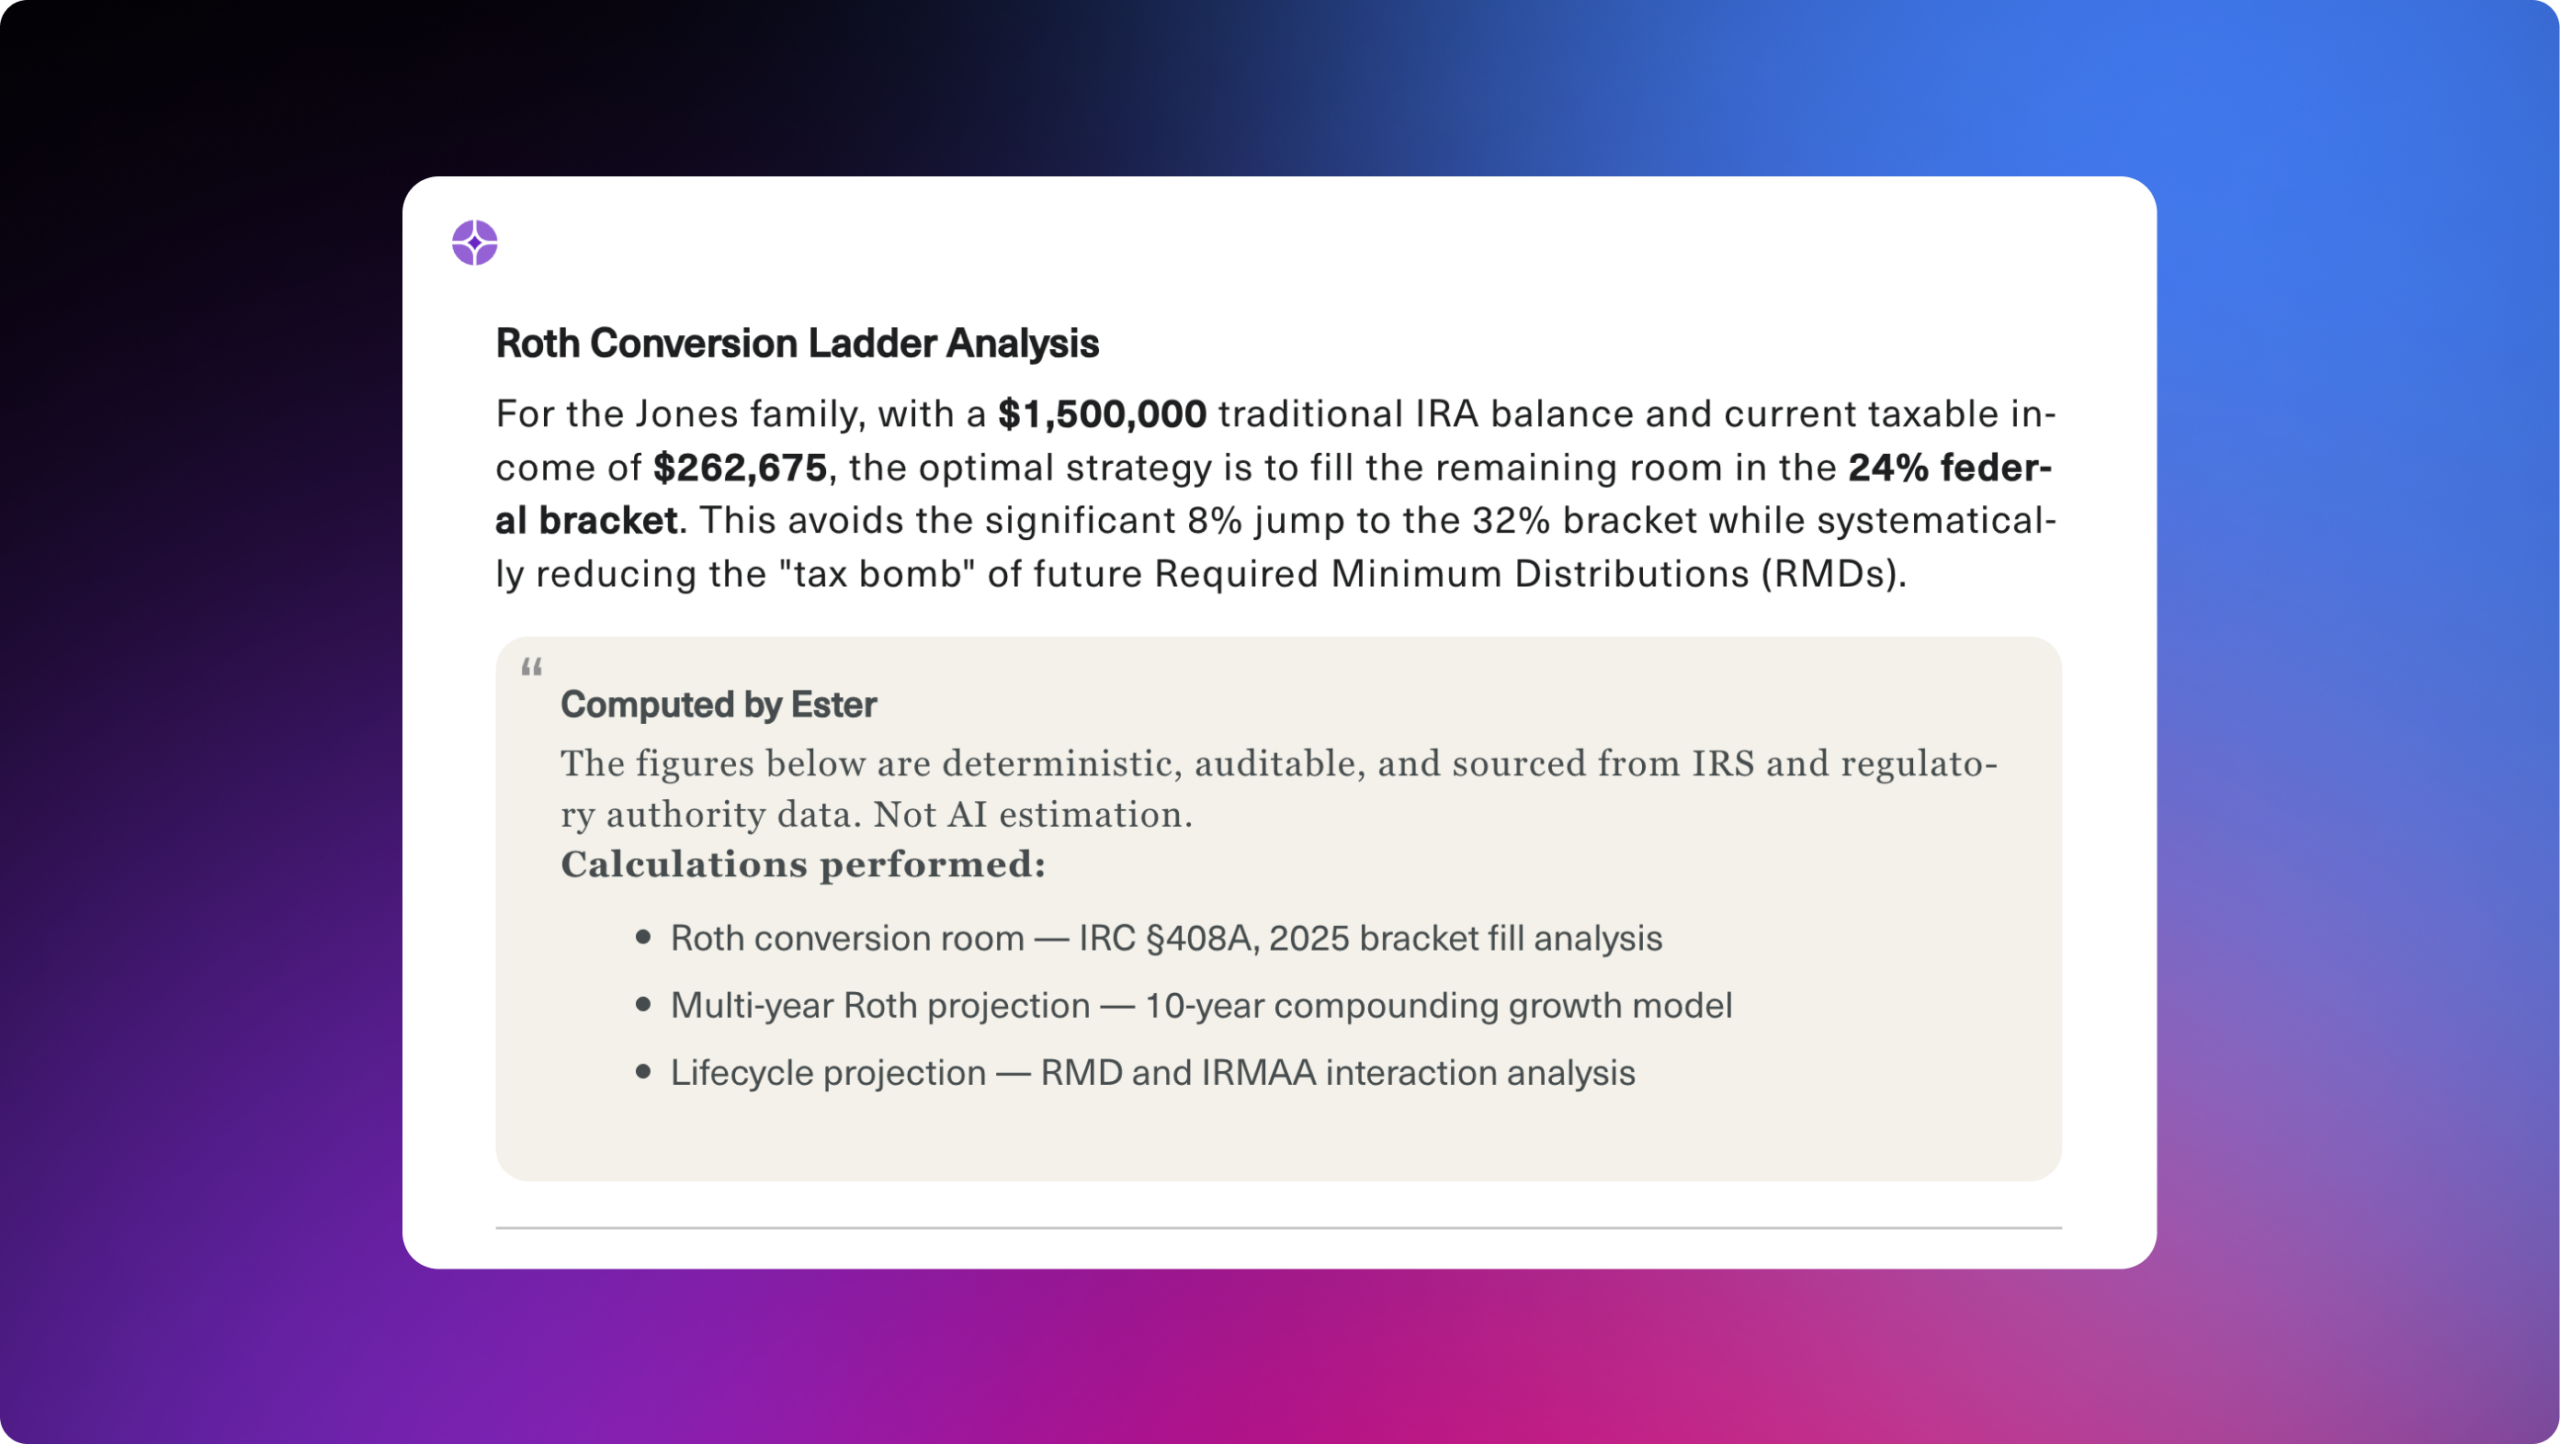
Task: Open the Roth conversion room IRC §408A item
Action: (x=1166, y=938)
